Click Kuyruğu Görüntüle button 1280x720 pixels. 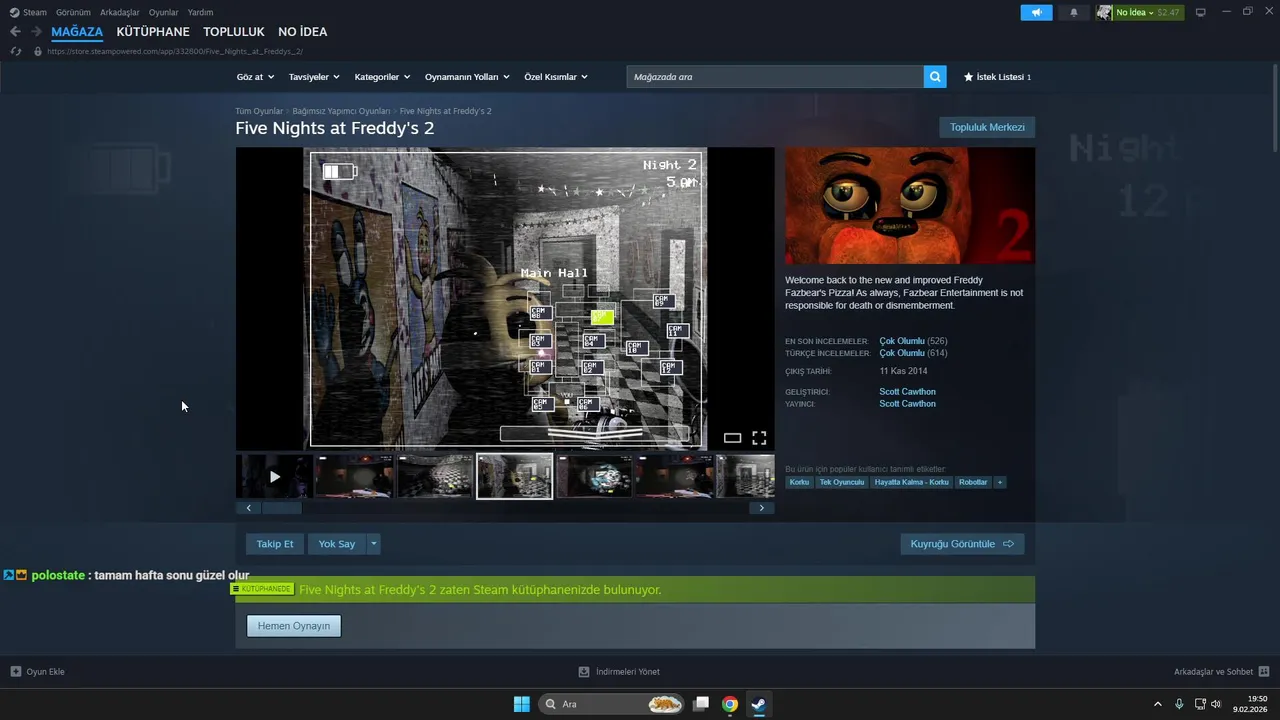962,544
